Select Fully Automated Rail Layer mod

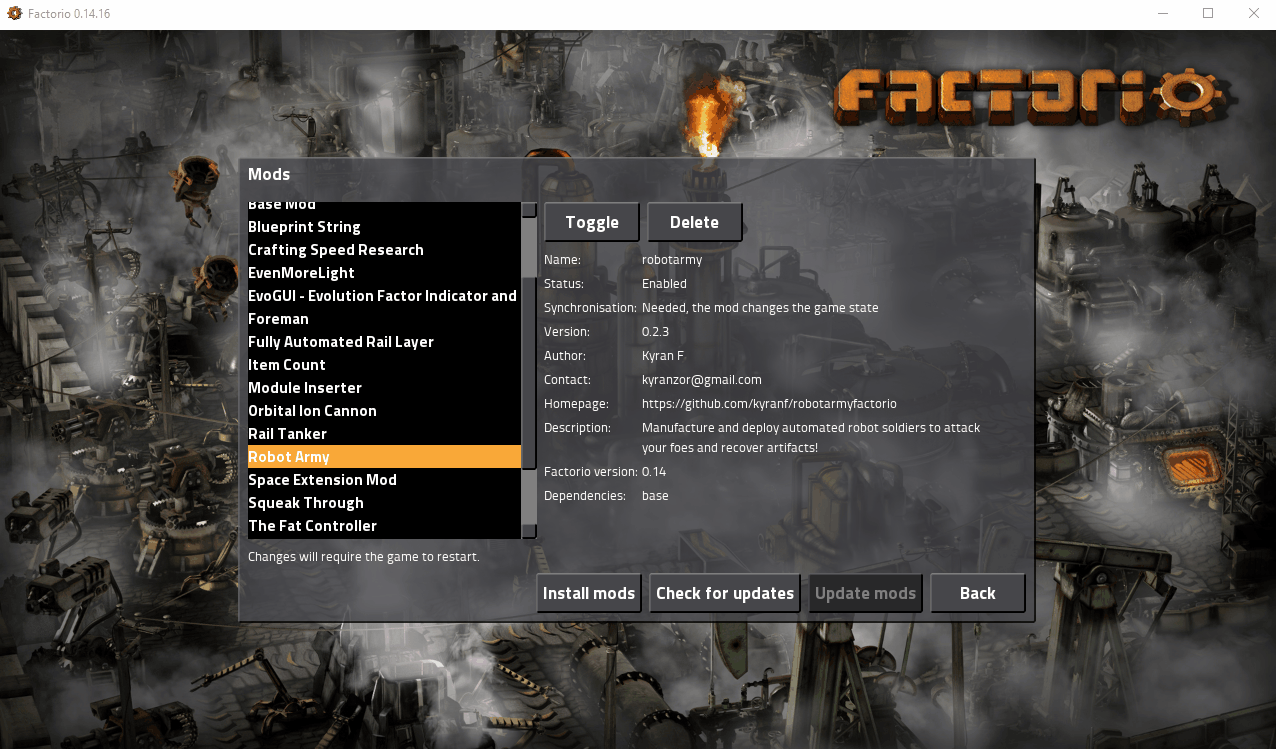[341, 342]
